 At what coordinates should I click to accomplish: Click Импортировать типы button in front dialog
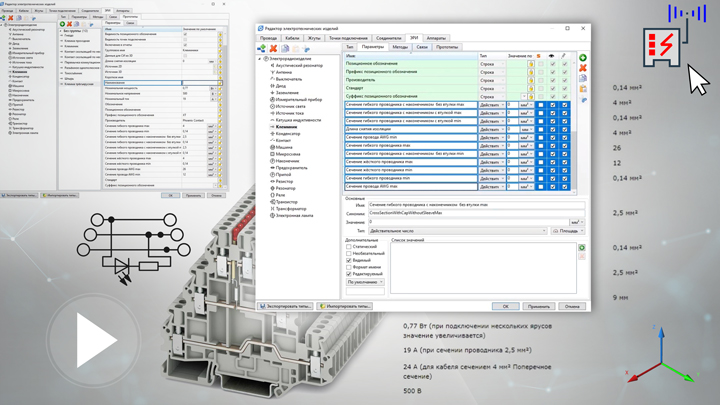pyautogui.click(x=344, y=306)
